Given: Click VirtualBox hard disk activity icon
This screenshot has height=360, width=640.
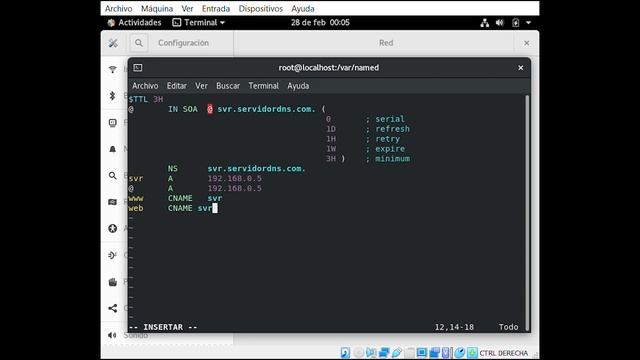Looking at the screenshot, I should click(345, 353).
